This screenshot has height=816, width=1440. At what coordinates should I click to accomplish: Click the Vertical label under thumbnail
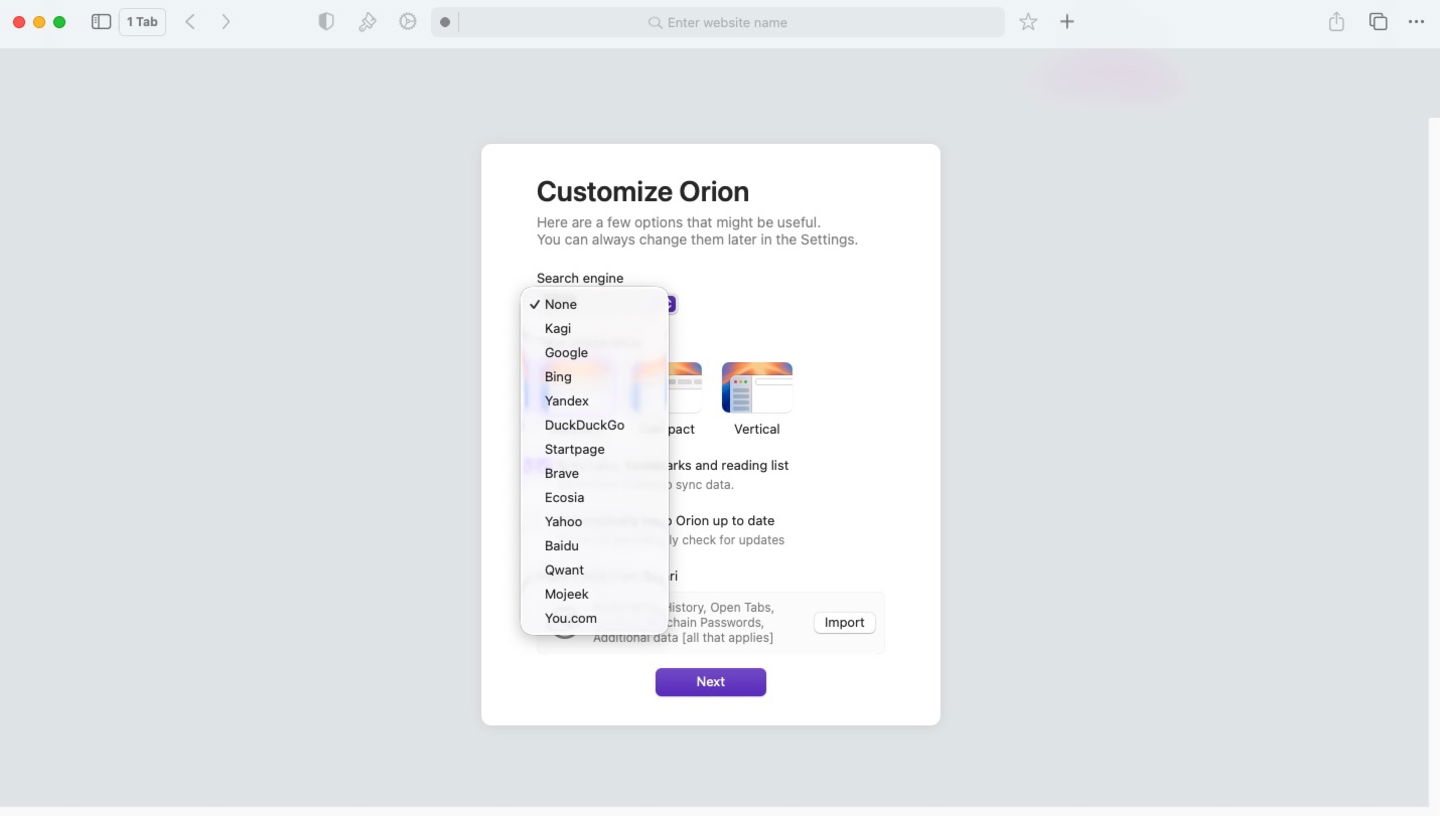pyautogui.click(x=757, y=429)
